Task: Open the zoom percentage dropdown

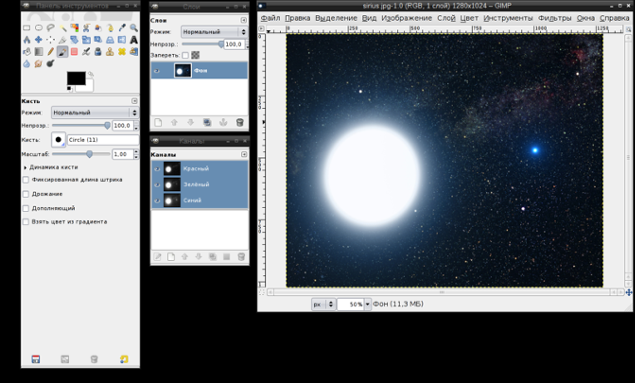Action: tap(367, 304)
